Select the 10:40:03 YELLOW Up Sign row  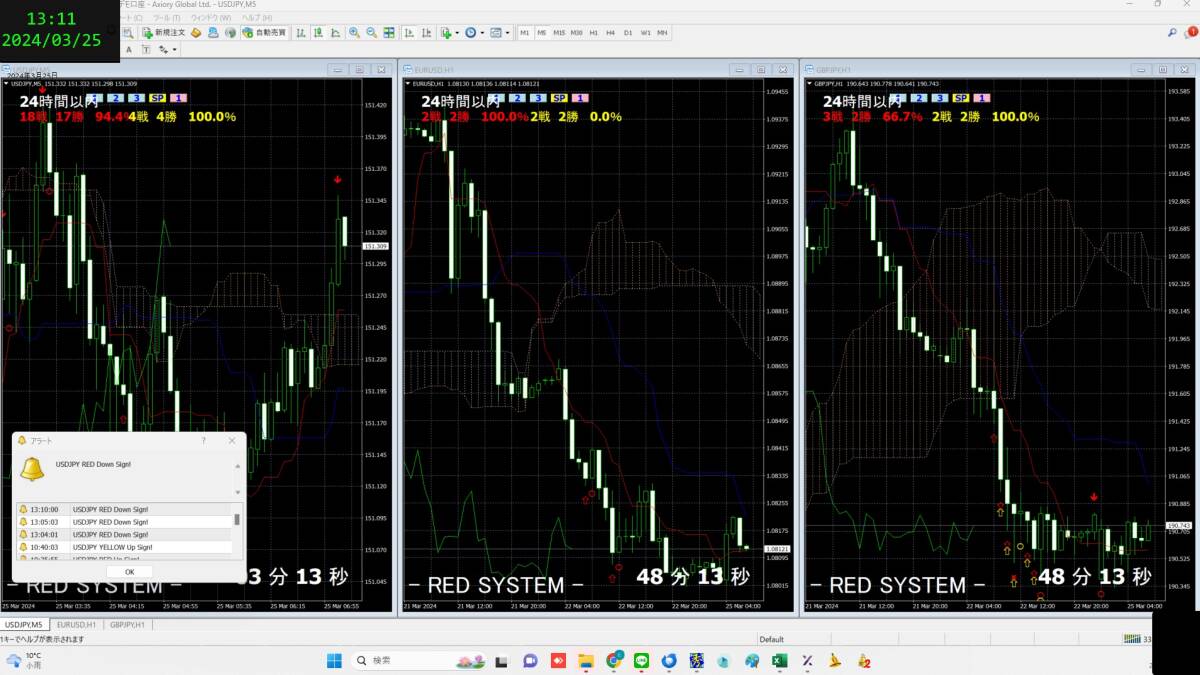click(125, 547)
